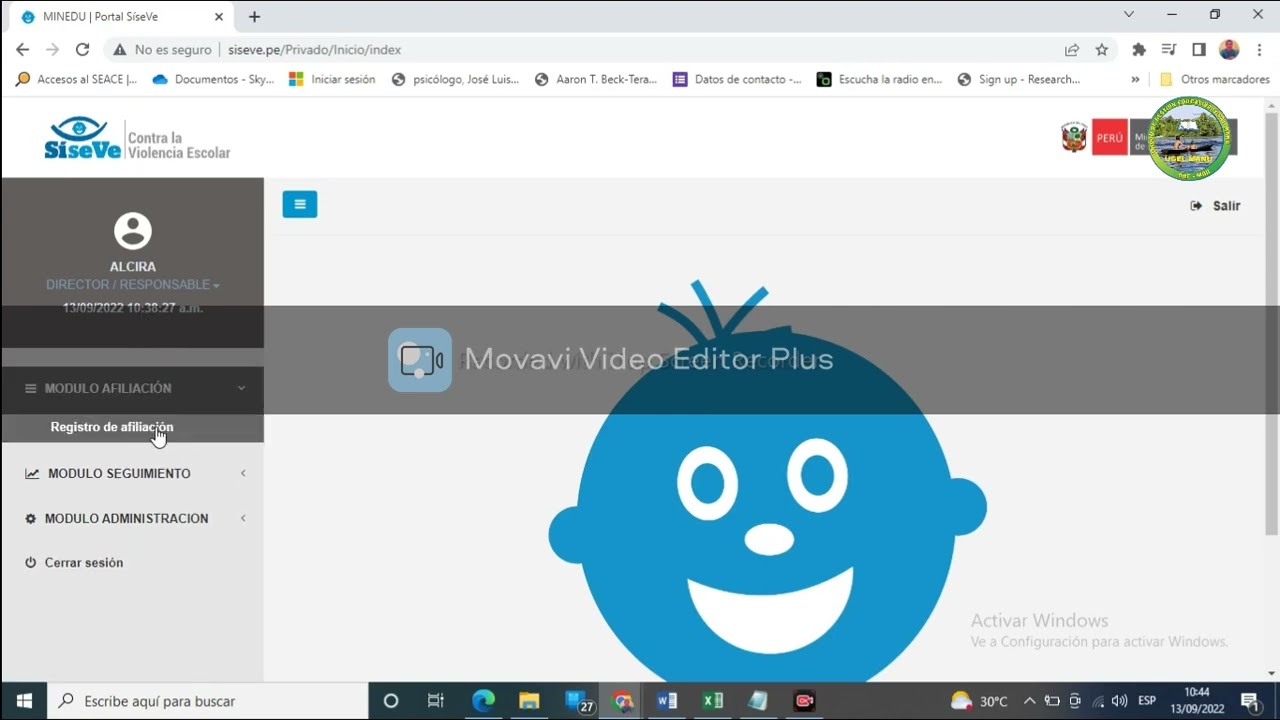1280x720 pixels.
Task: Show hidden system tray icons
Action: (1030, 701)
